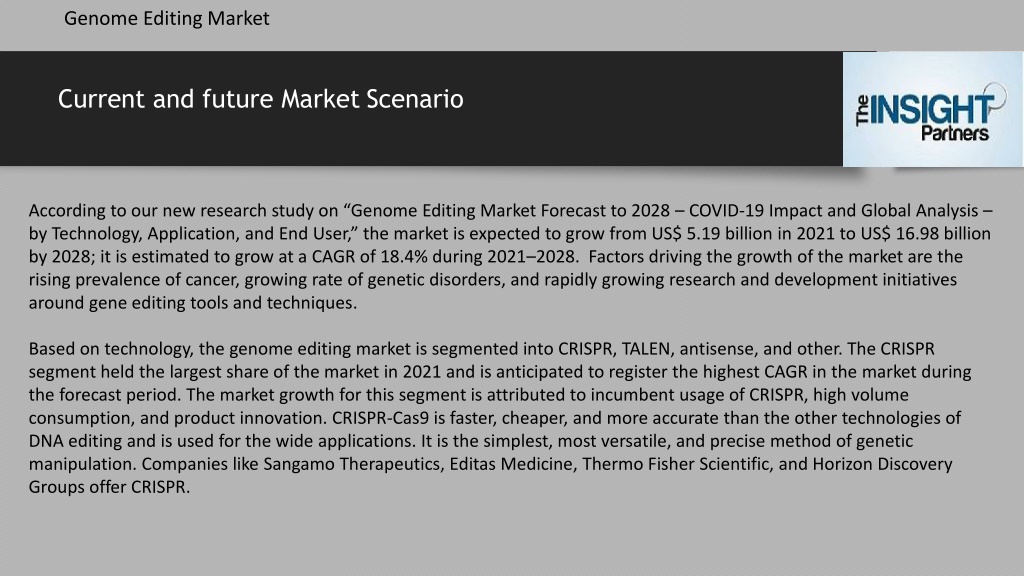Image resolution: width=1024 pixels, height=576 pixels.
Task: Click the vertical "The" text in the logo
Action: 863,110
